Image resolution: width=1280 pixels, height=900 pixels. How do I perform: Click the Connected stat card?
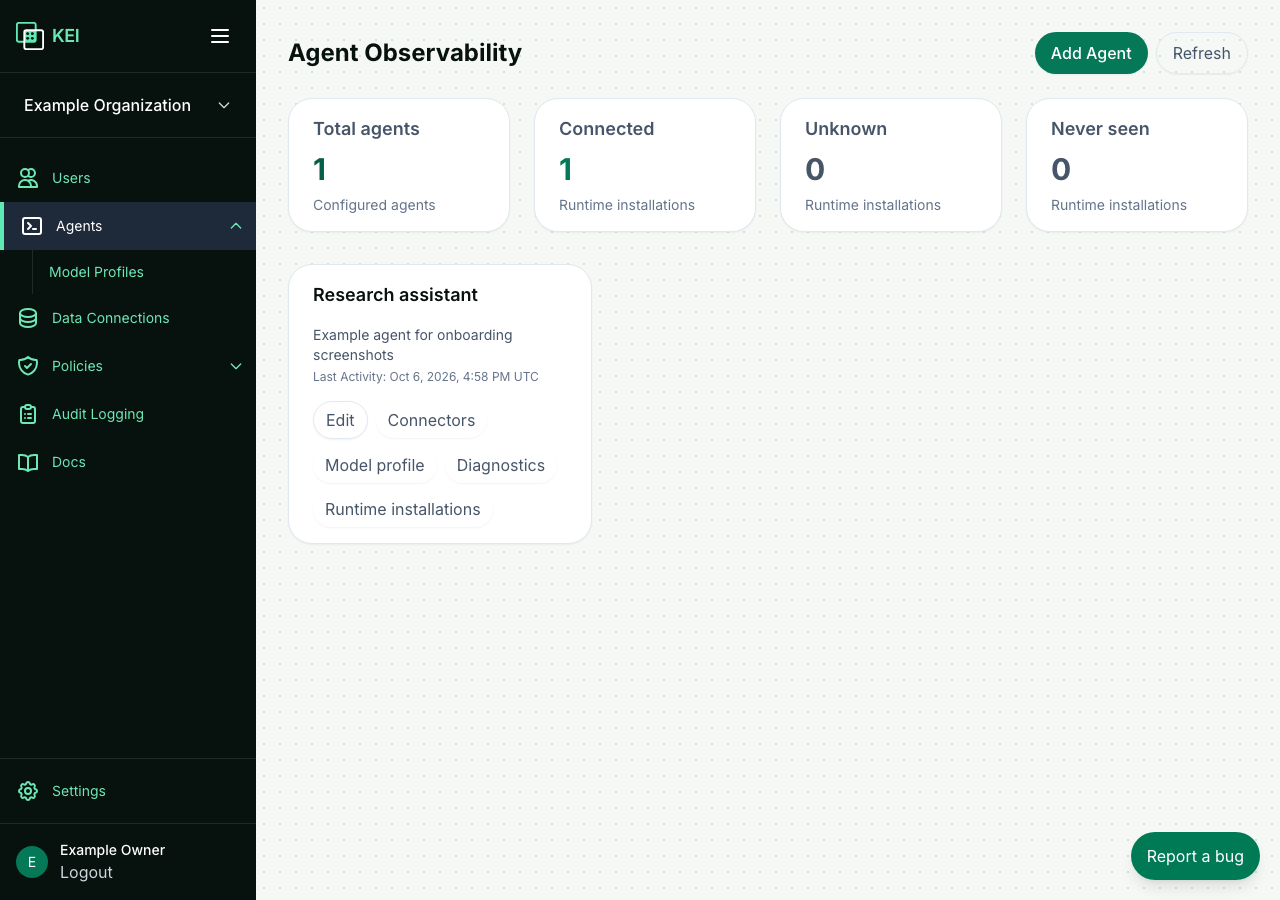(x=645, y=165)
